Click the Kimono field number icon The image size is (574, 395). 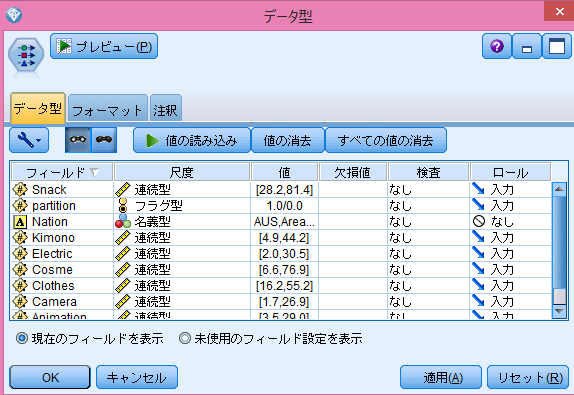pyautogui.click(x=20, y=238)
